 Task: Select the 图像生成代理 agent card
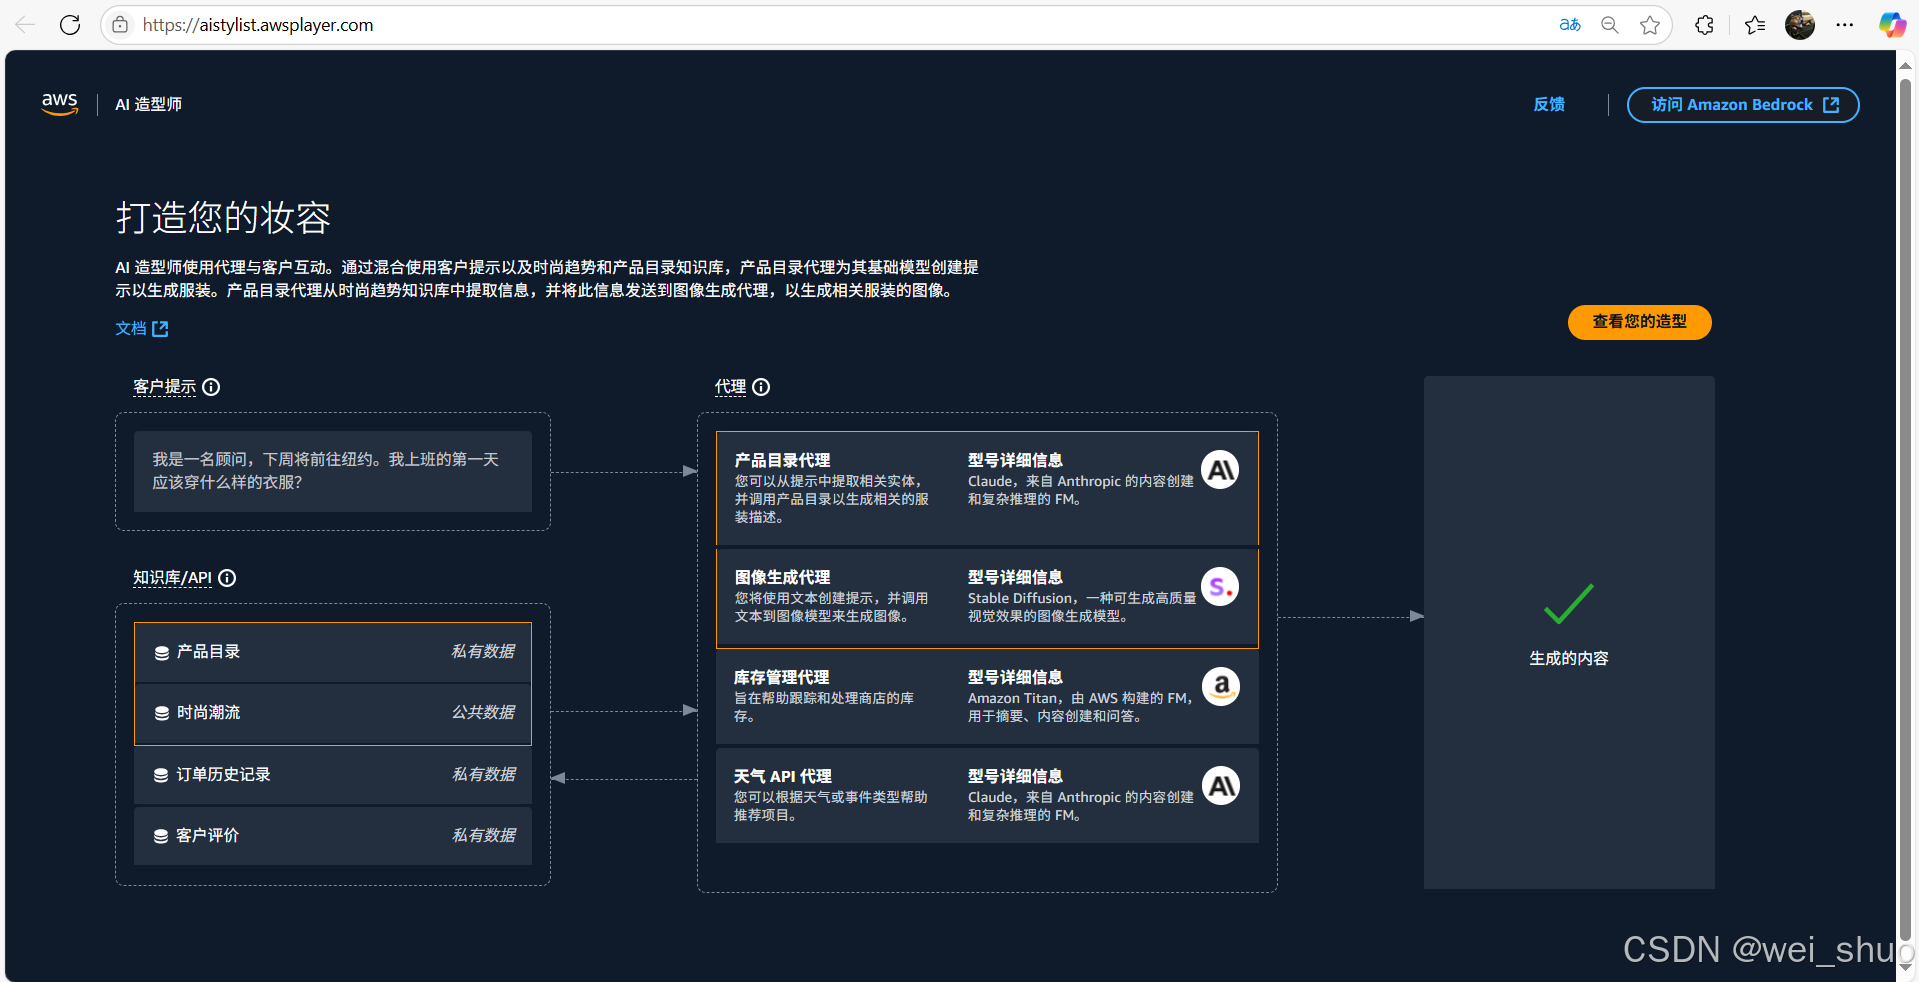point(987,598)
